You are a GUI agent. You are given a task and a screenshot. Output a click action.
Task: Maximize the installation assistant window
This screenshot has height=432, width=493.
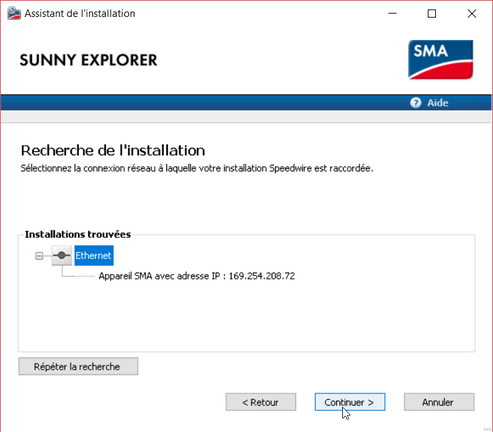coord(432,14)
